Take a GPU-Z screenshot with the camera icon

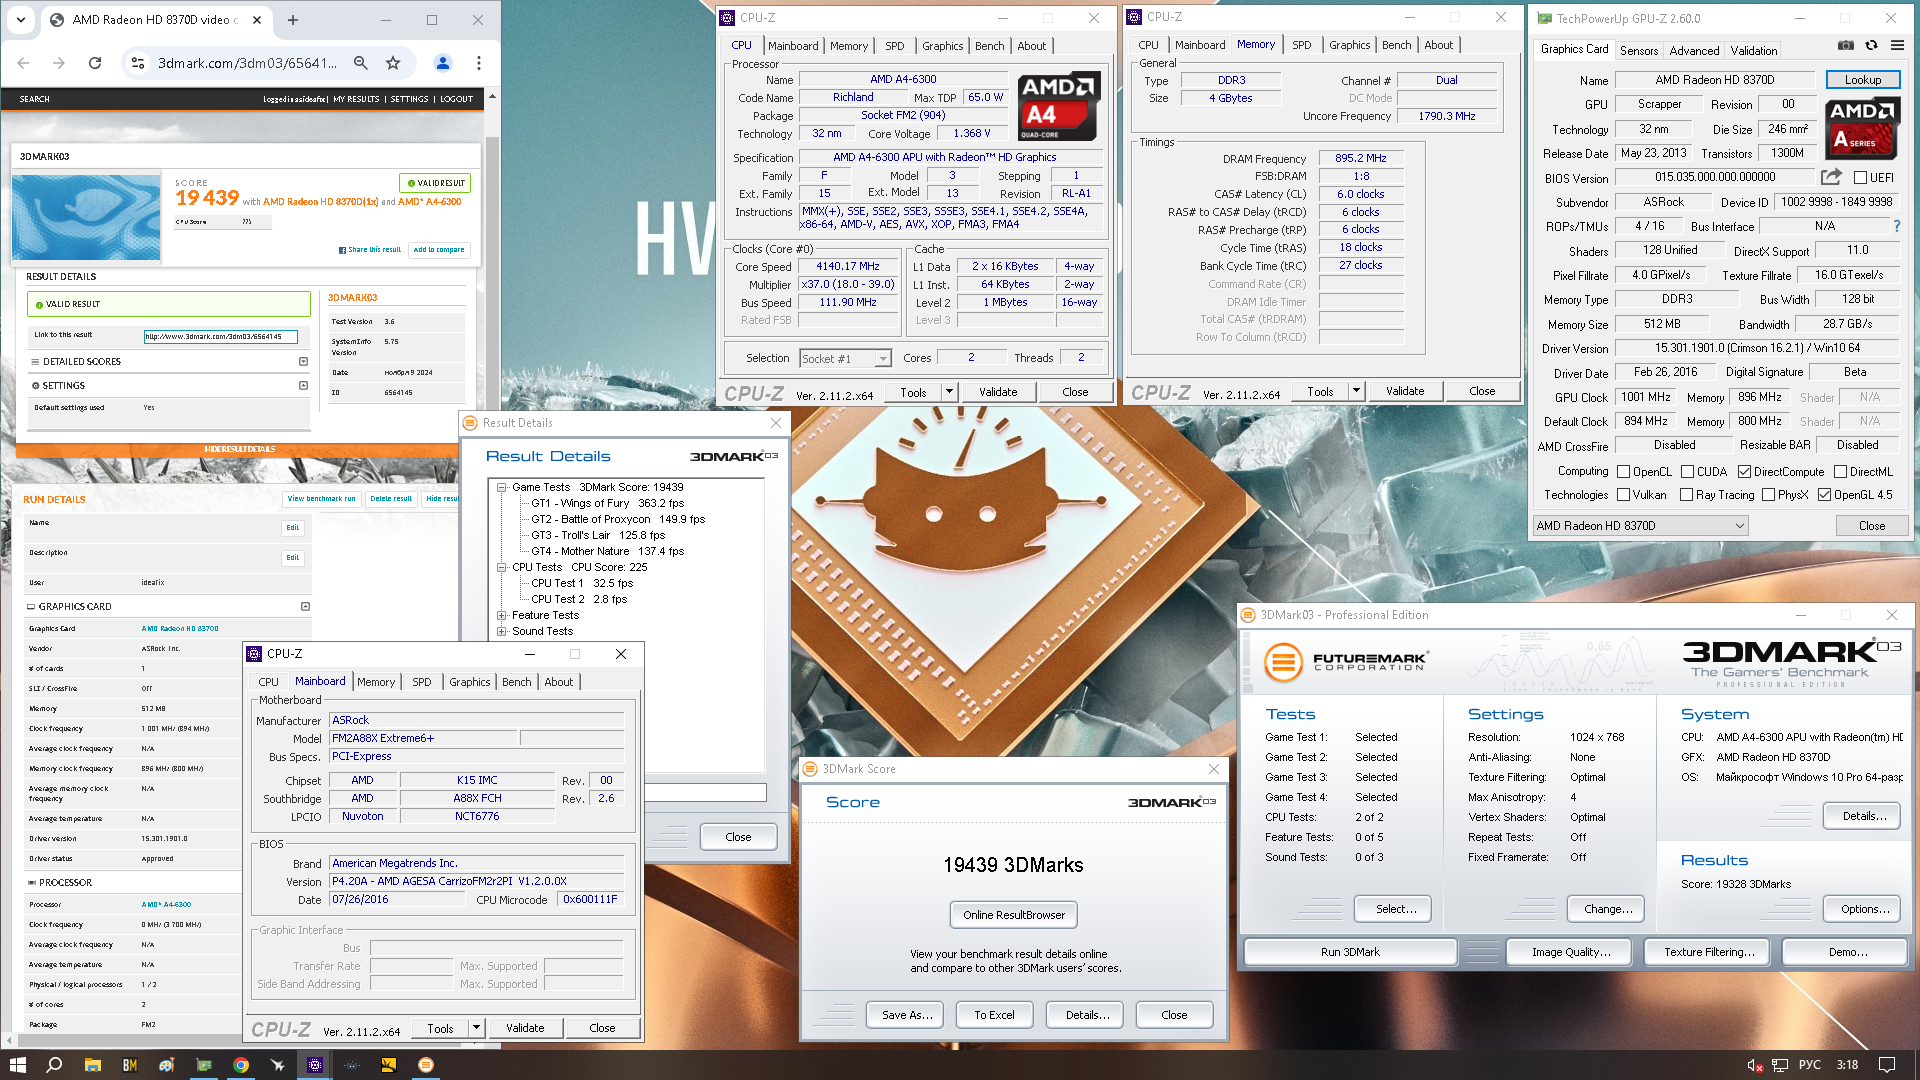(1846, 45)
